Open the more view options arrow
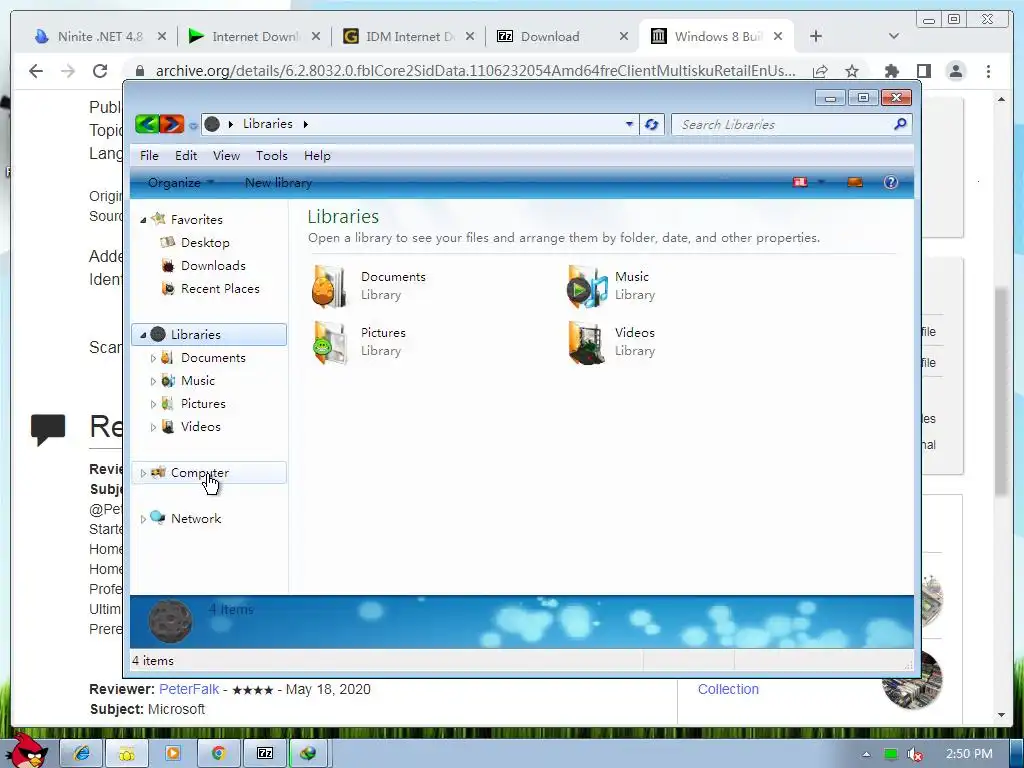 point(822,182)
